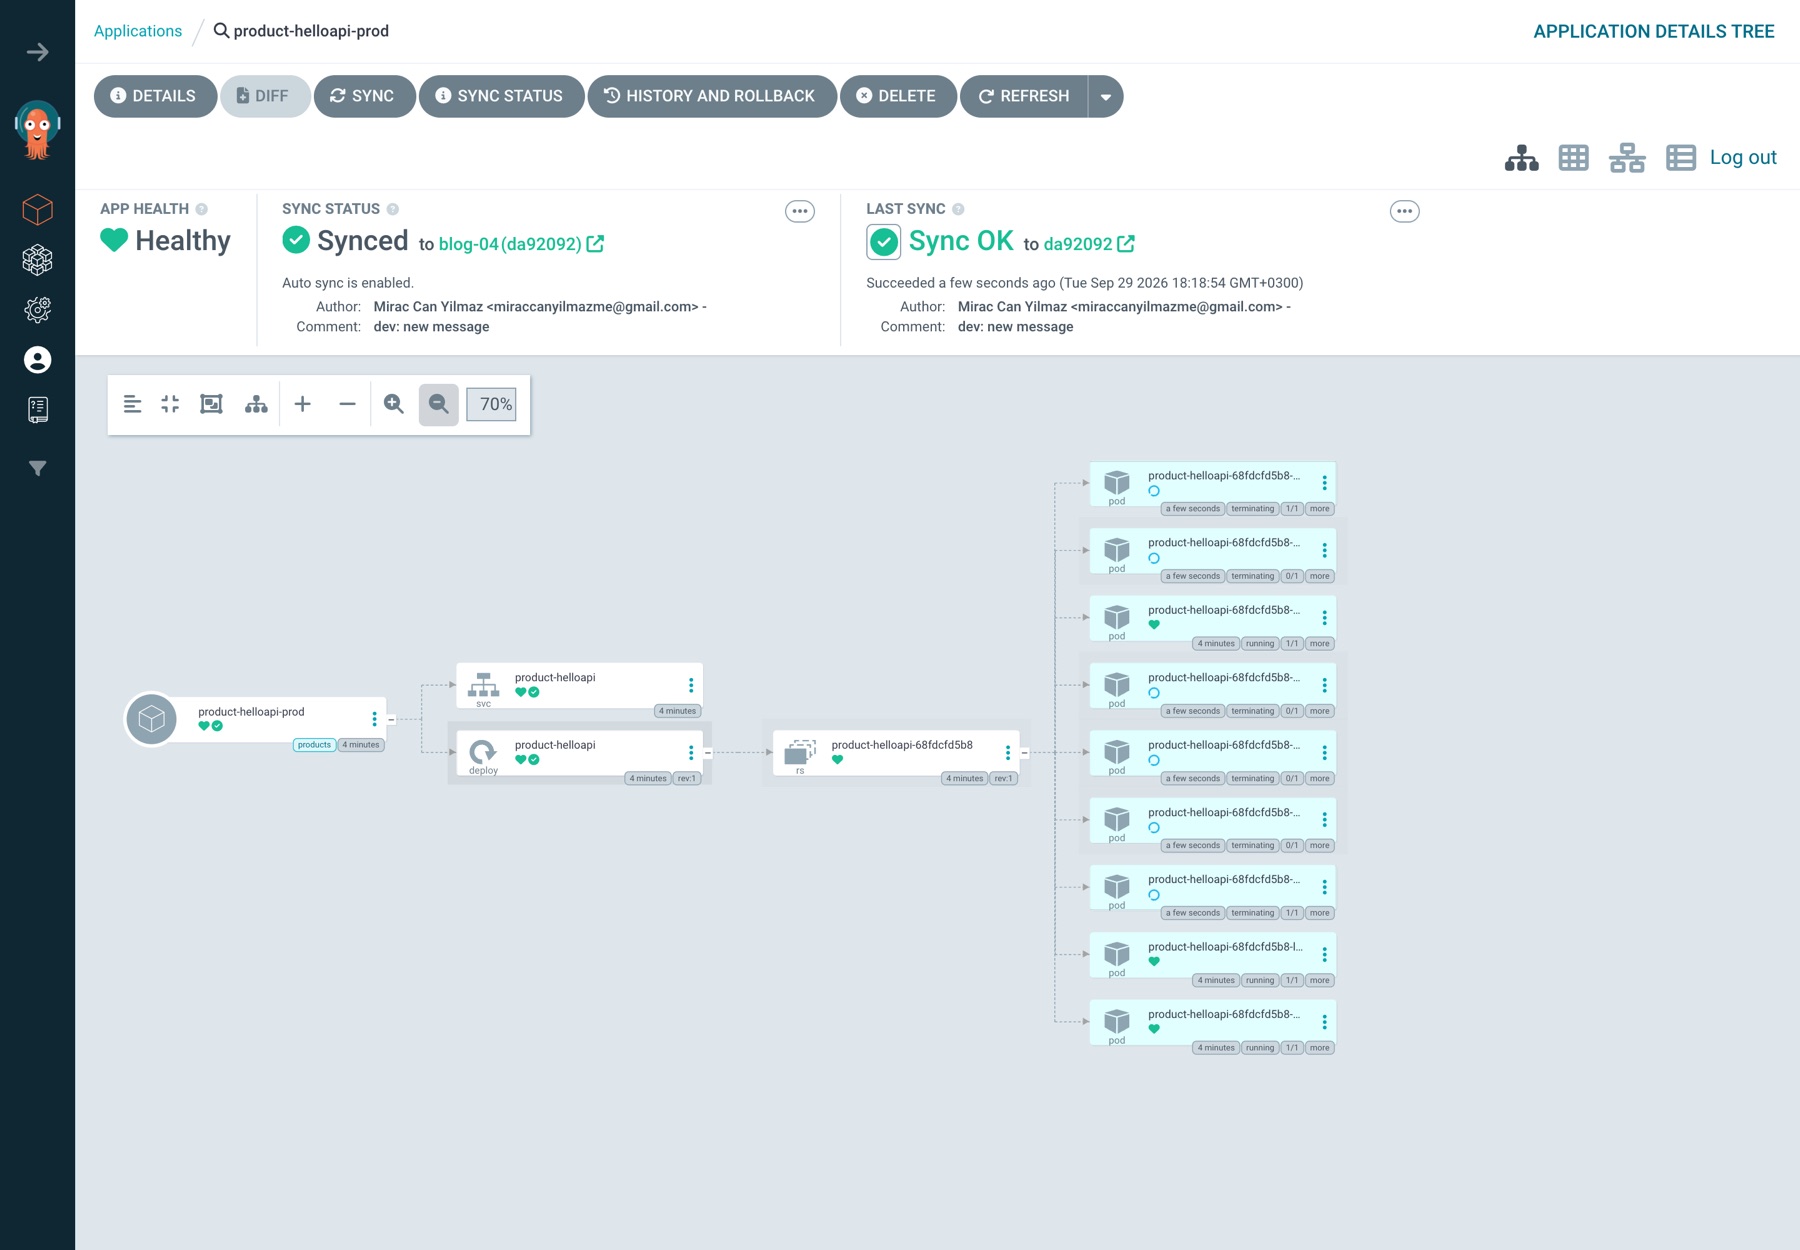This screenshot has width=1800, height=1250.
Task: Expand the sidebar with the arrow icon
Action: 38,52
